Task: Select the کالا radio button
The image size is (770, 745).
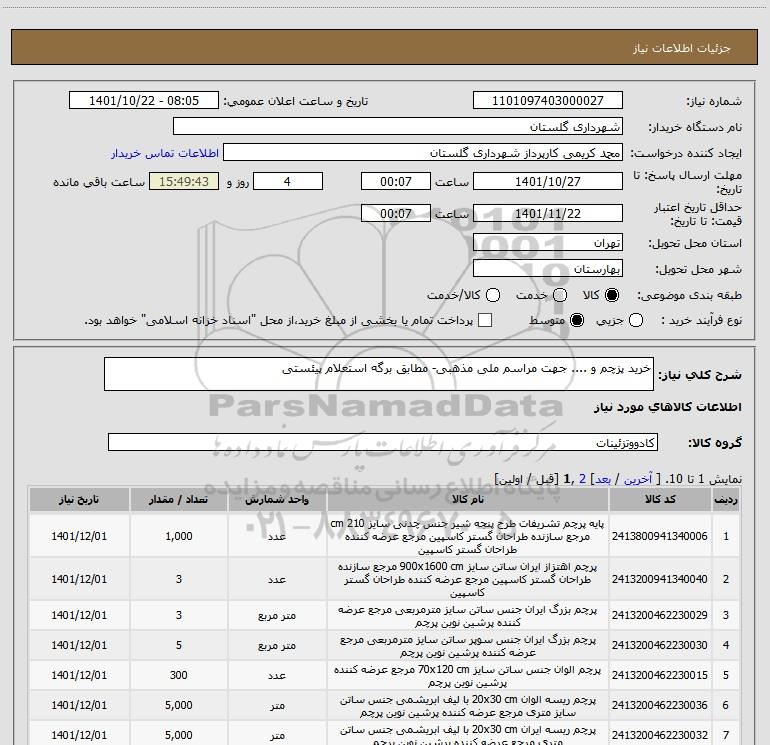Action: pos(612,295)
